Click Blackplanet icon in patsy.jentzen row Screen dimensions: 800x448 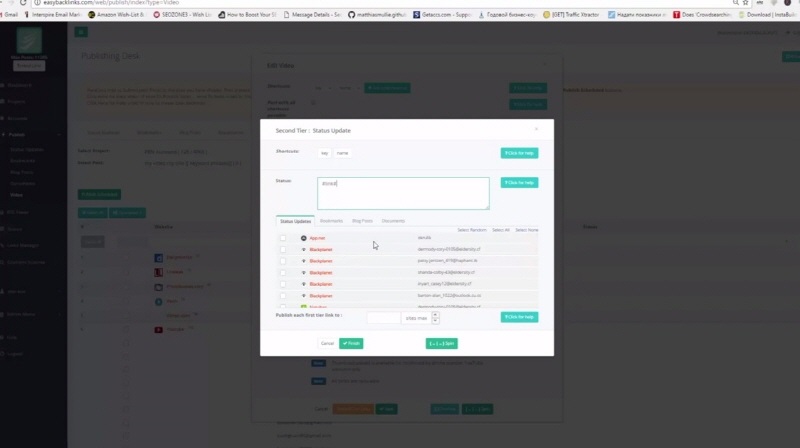pyautogui.click(x=304, y=261)
